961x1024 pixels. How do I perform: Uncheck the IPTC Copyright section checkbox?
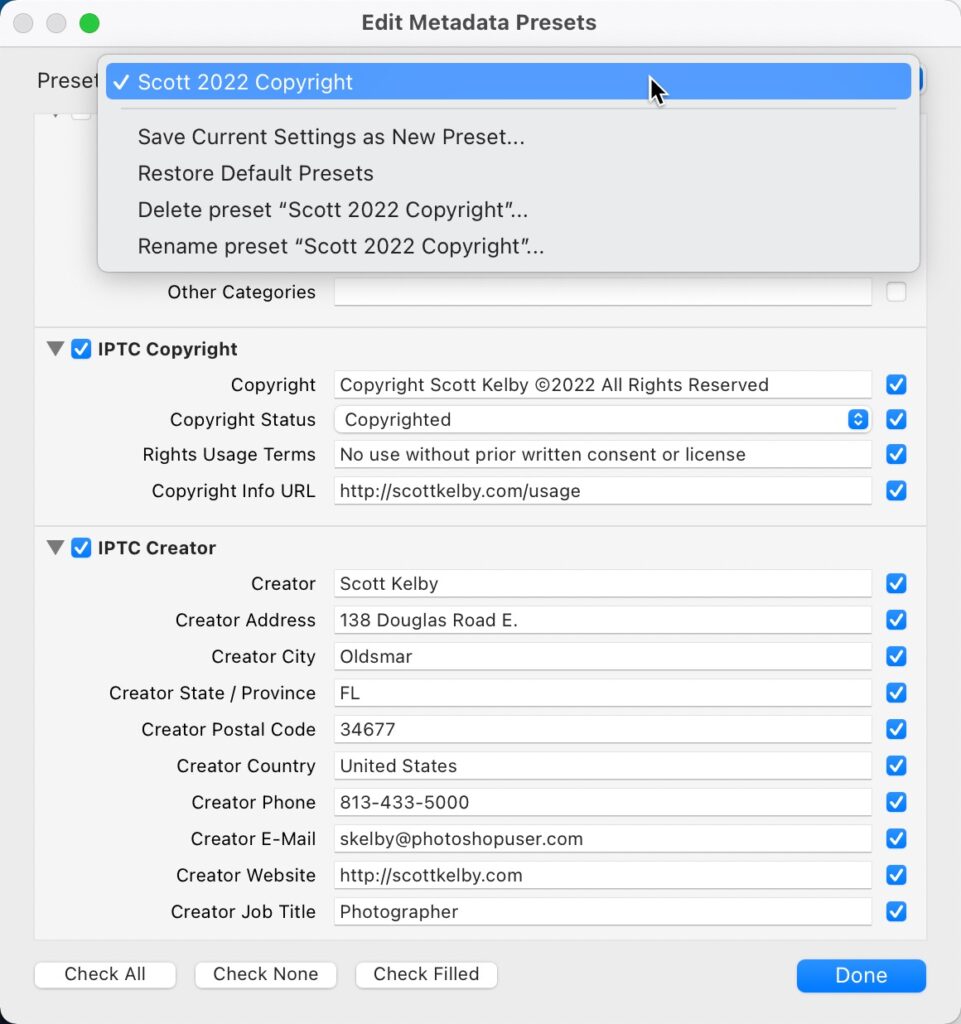tap(81, 349)
